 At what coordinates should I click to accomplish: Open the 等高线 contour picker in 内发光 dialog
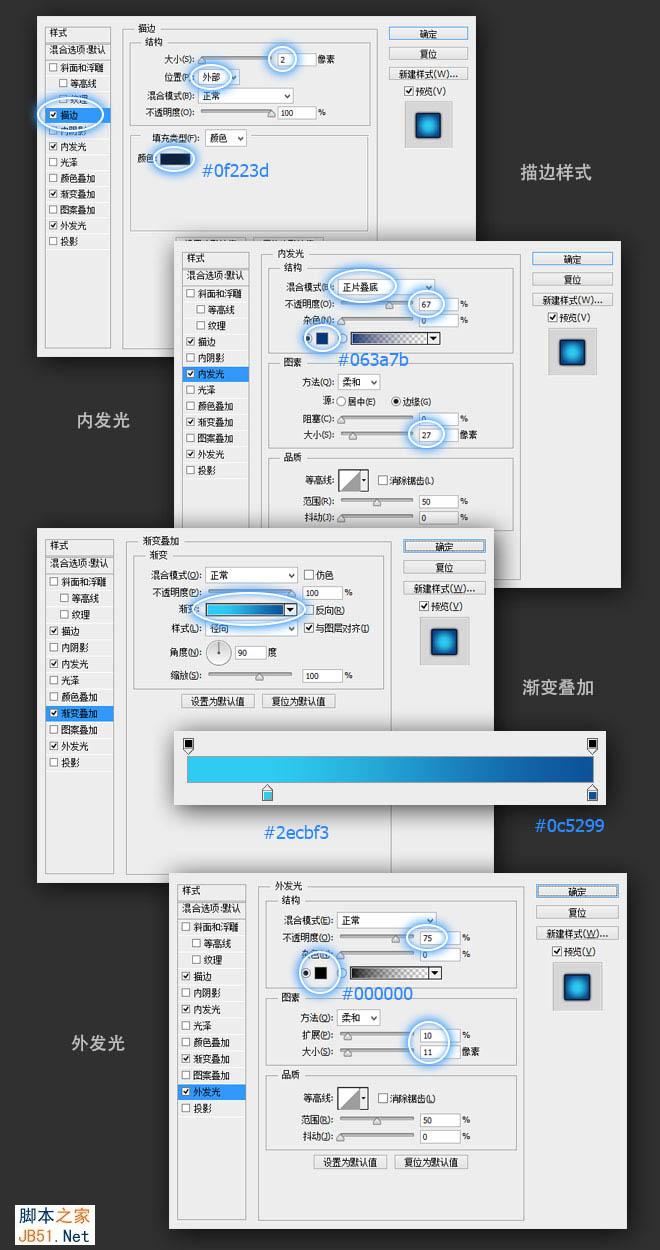[x=355, y=480]
